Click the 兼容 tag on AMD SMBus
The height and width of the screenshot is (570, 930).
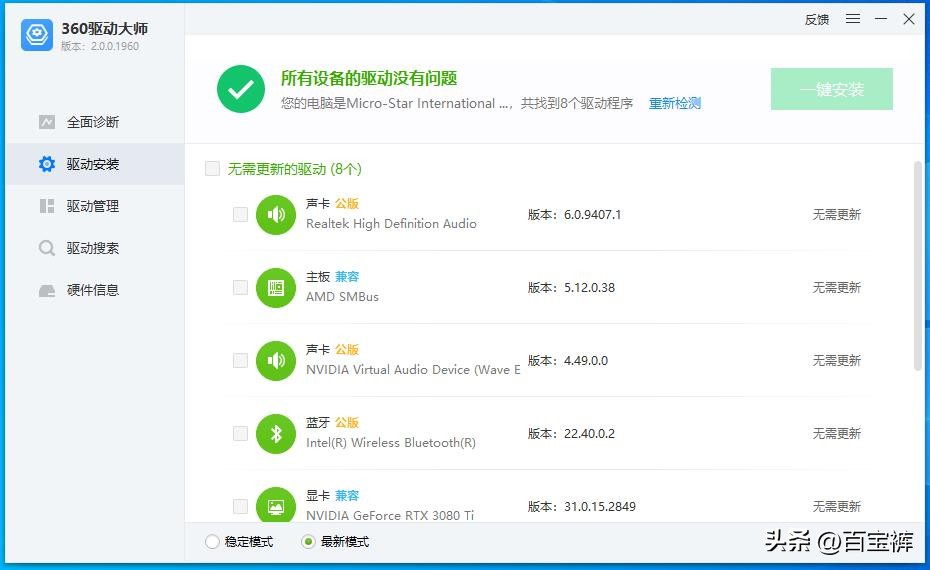tap(347, 276)
